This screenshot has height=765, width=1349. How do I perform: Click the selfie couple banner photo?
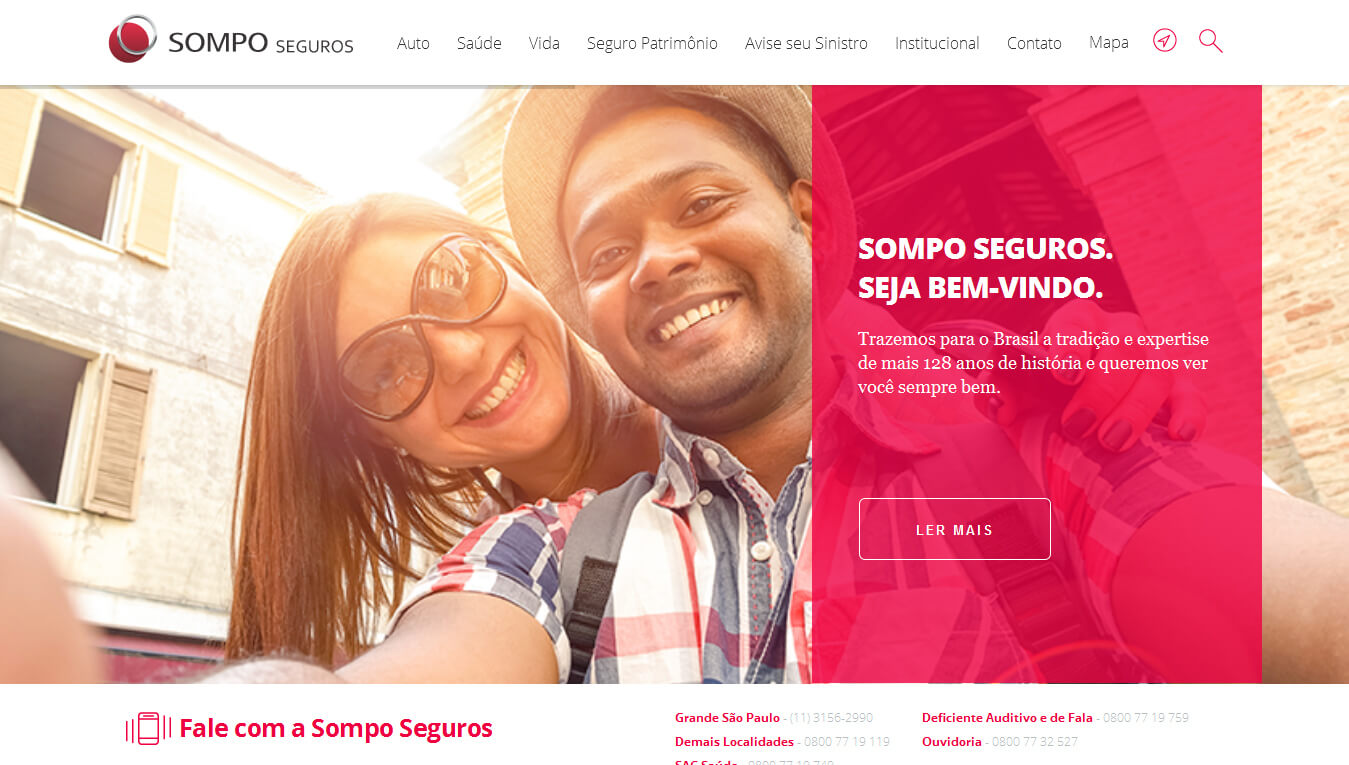point(405,384)
